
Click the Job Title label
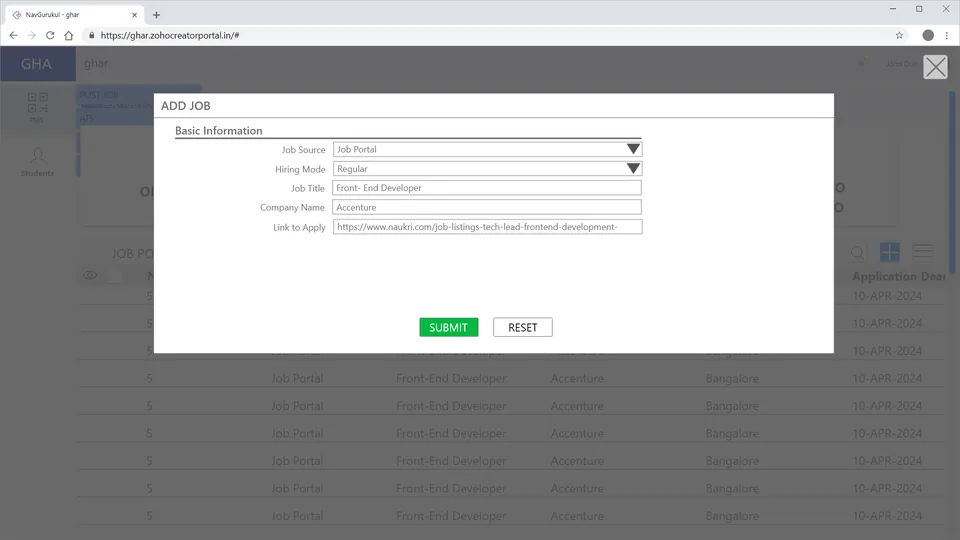tap(307, 189)
